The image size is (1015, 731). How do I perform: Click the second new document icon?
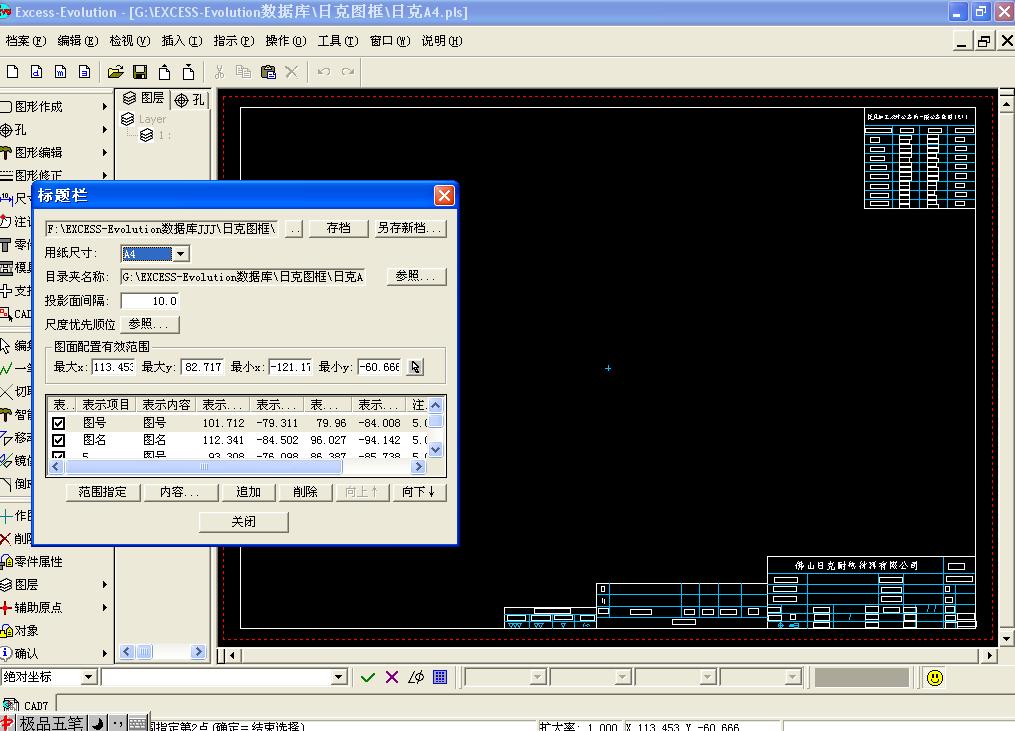pyautogui.click(x=36, y=72)
